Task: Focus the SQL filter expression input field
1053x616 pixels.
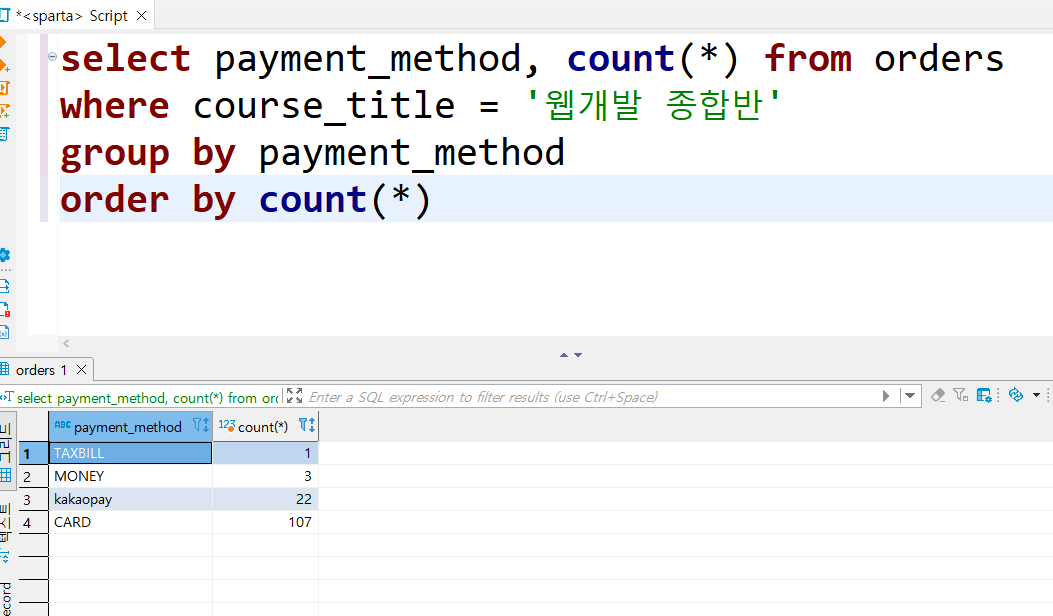Action: [x=591, y=397]
